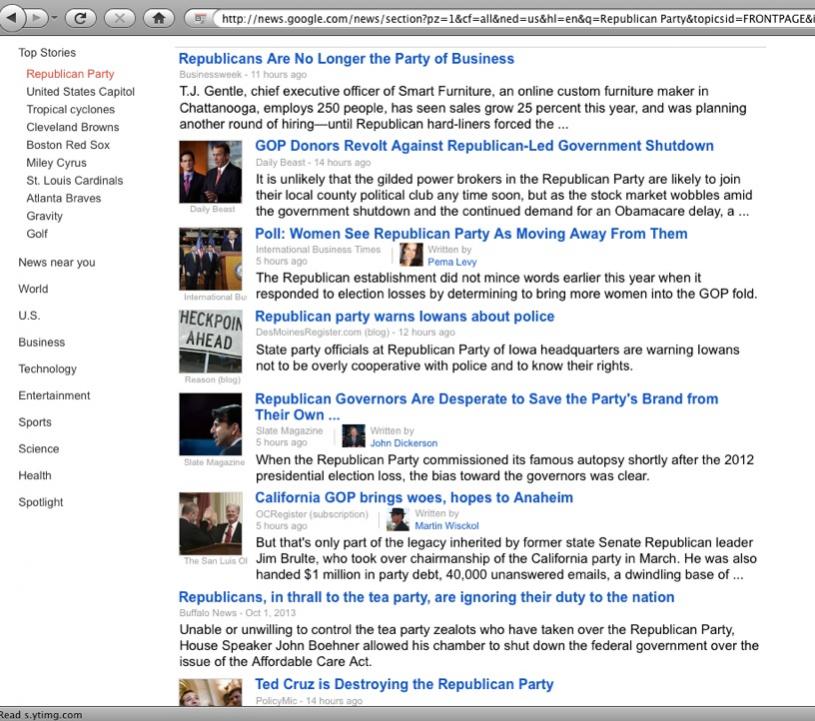Open author link Martin Wisckol
This screenshot has height=721, width=815.
[446, 526]
